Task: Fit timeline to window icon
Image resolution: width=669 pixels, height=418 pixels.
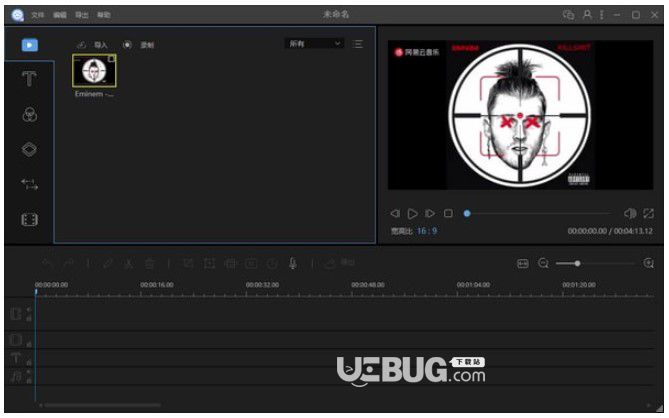Action: [523, 264]
